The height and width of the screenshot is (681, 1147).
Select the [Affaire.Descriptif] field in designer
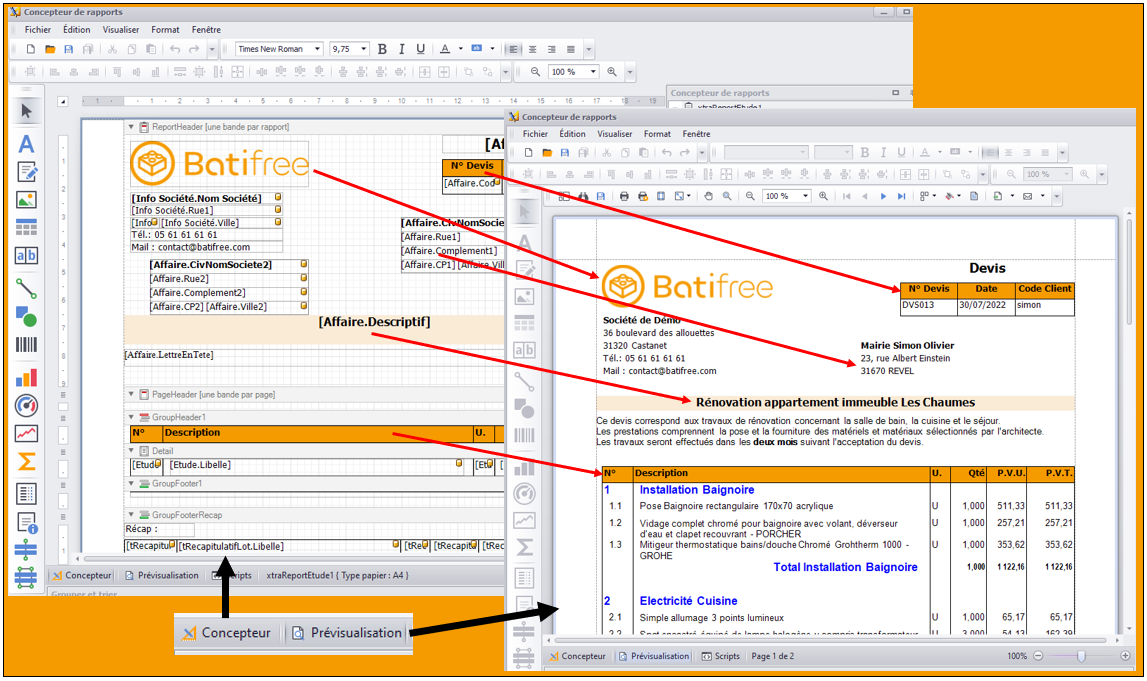tap(375, 322)
